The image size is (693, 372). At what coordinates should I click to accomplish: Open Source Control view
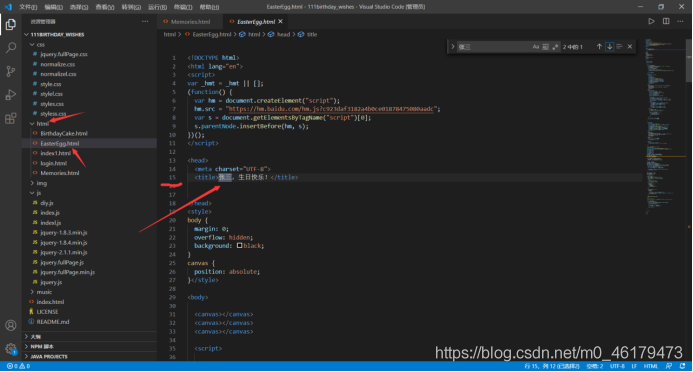point(11,71)
